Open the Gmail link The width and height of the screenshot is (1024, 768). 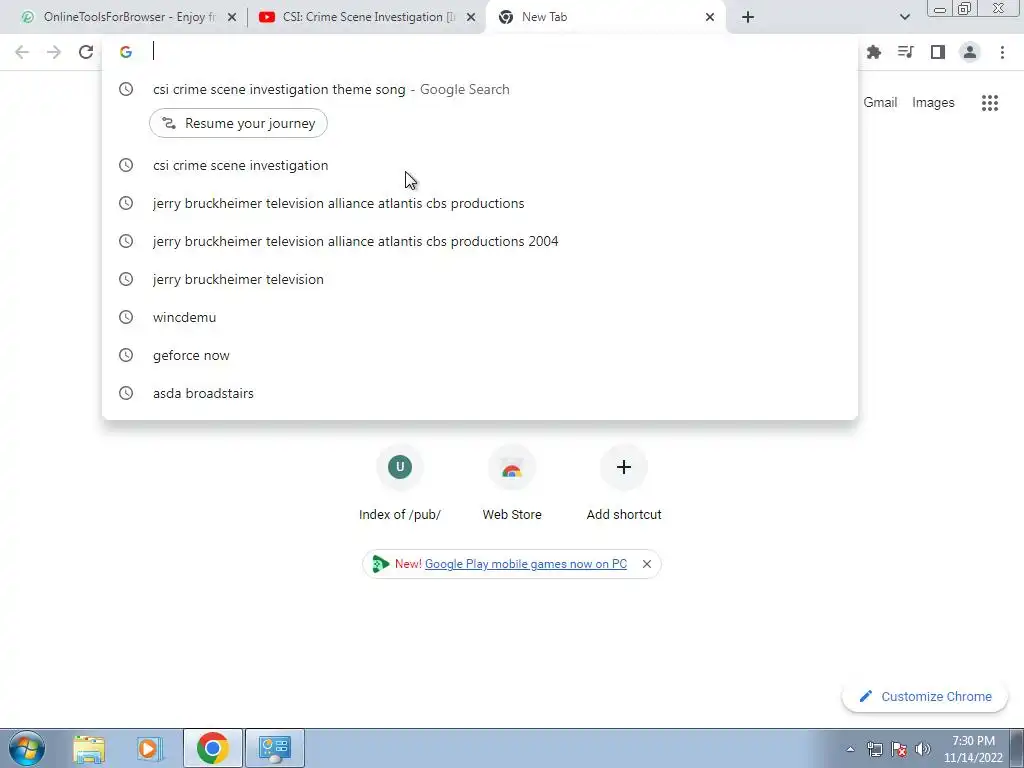click(x=880, y=103)
